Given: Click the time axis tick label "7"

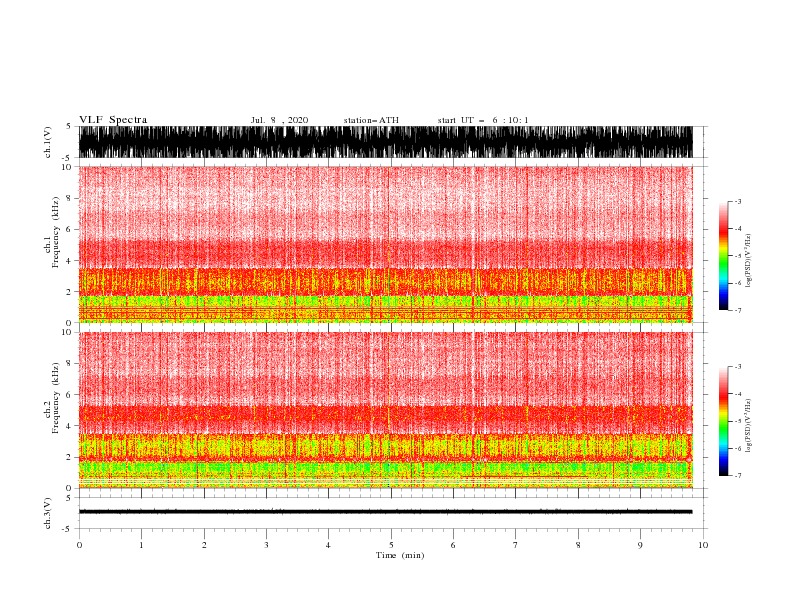Looking at the screenshot, I should click(516, 545).
